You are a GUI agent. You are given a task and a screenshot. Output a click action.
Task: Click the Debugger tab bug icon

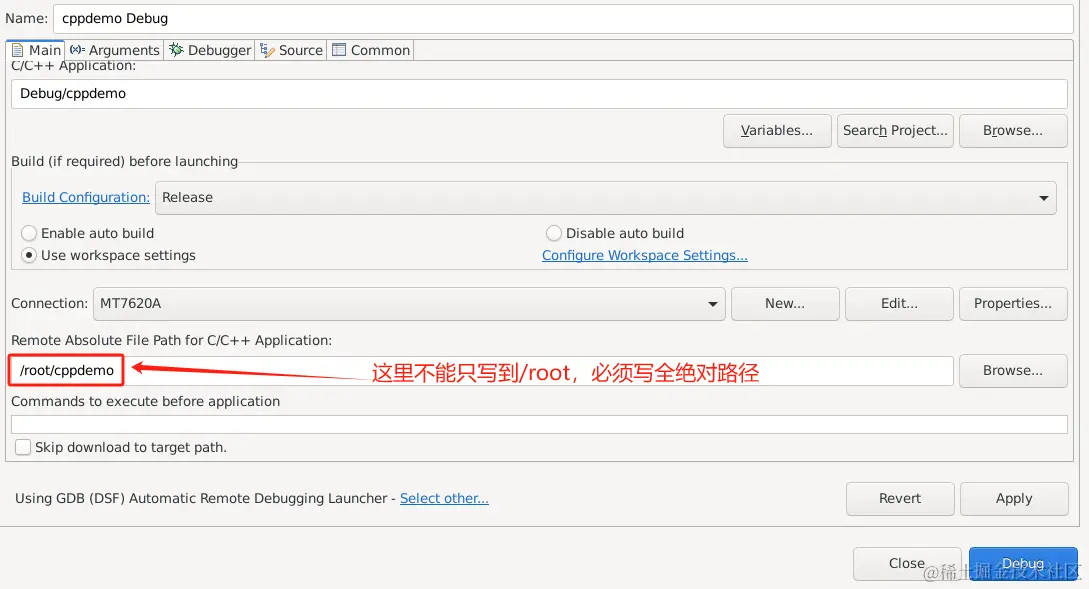176,49
